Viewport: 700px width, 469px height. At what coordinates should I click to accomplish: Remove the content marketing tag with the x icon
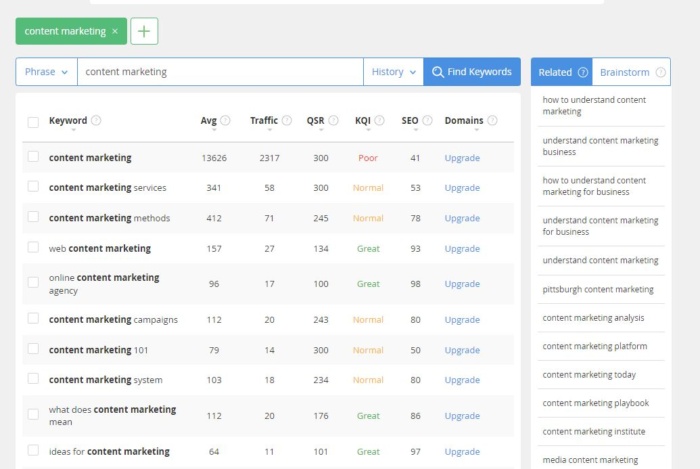point(115,31)
